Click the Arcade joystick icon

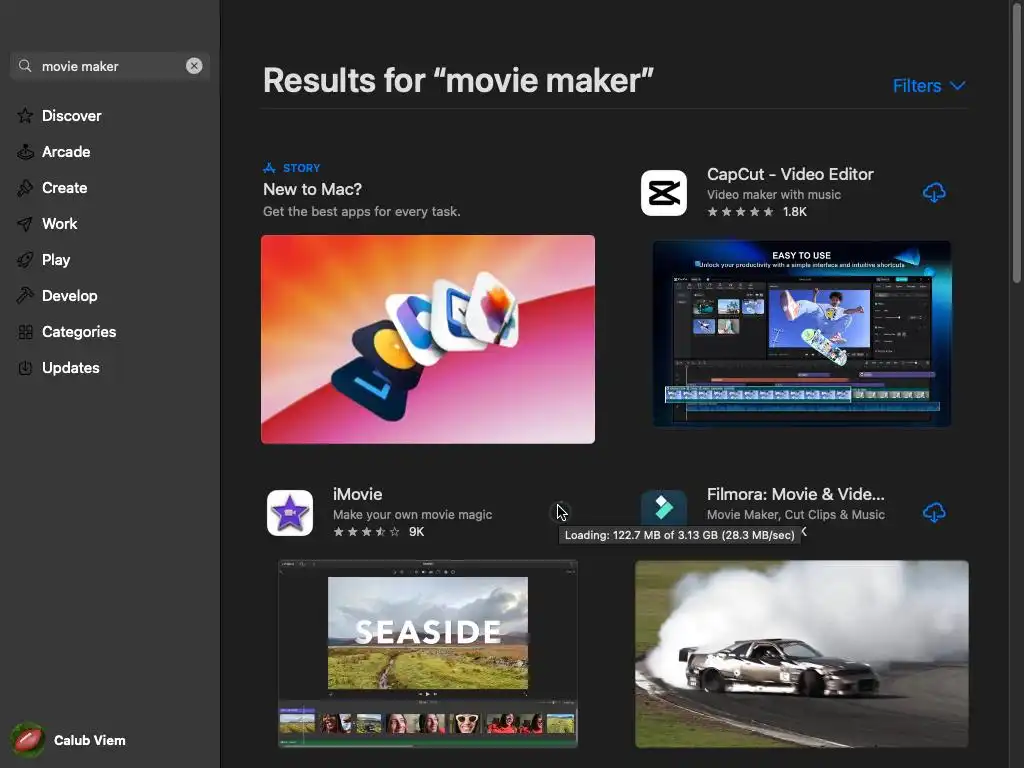(x=25, y=152)
